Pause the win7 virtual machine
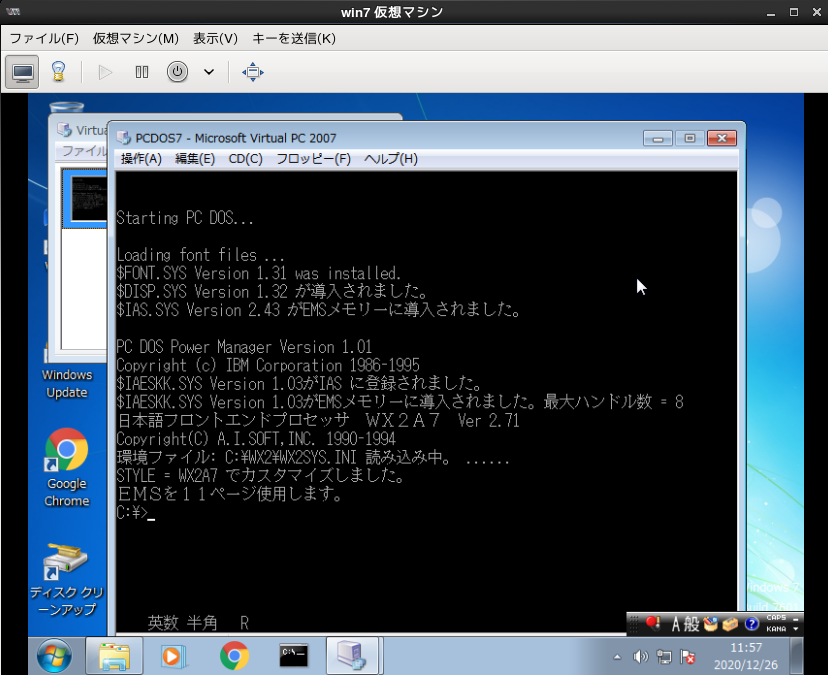 [142, 72]
